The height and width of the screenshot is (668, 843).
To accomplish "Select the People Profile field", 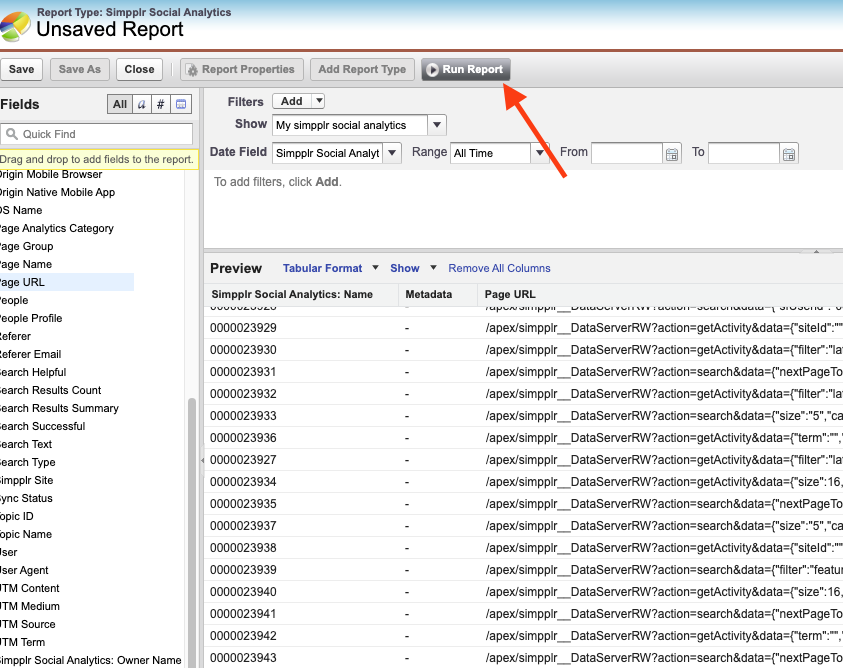I will pyautogui.click(x=31, y=318).
